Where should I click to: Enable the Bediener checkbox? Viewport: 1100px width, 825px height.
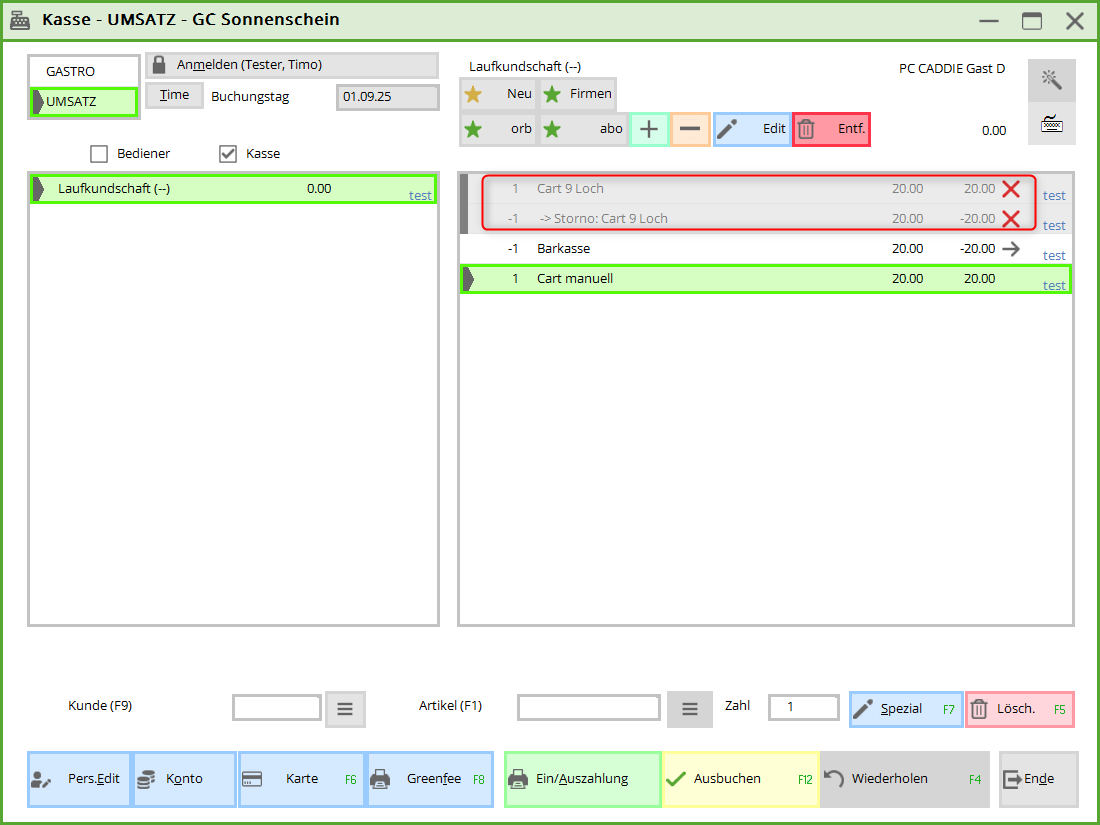click(99, 154)
